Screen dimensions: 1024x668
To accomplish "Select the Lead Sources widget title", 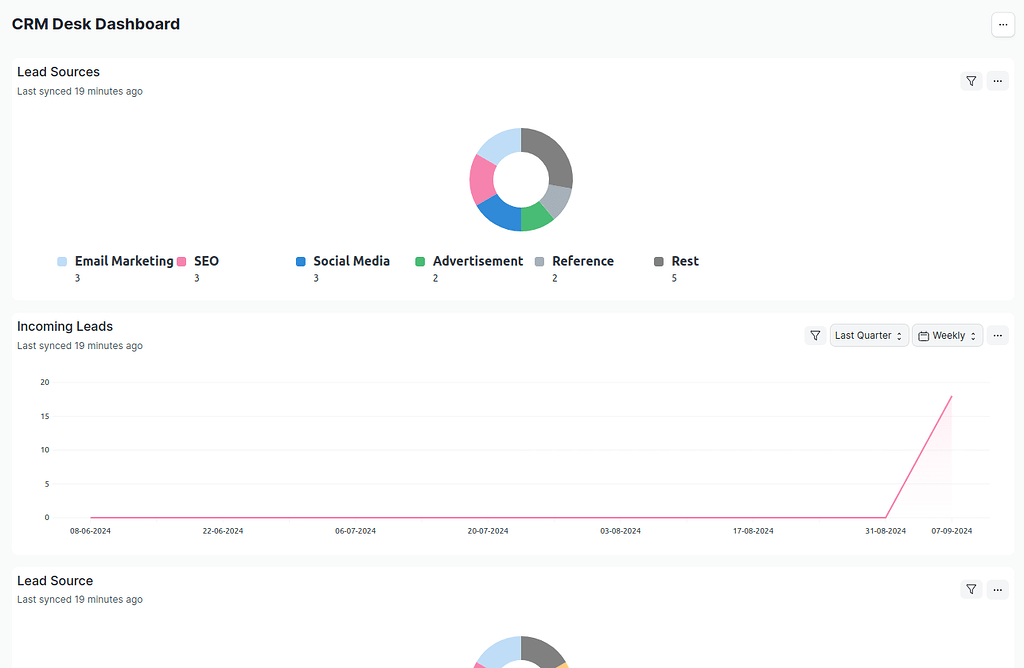I will 57,71.
